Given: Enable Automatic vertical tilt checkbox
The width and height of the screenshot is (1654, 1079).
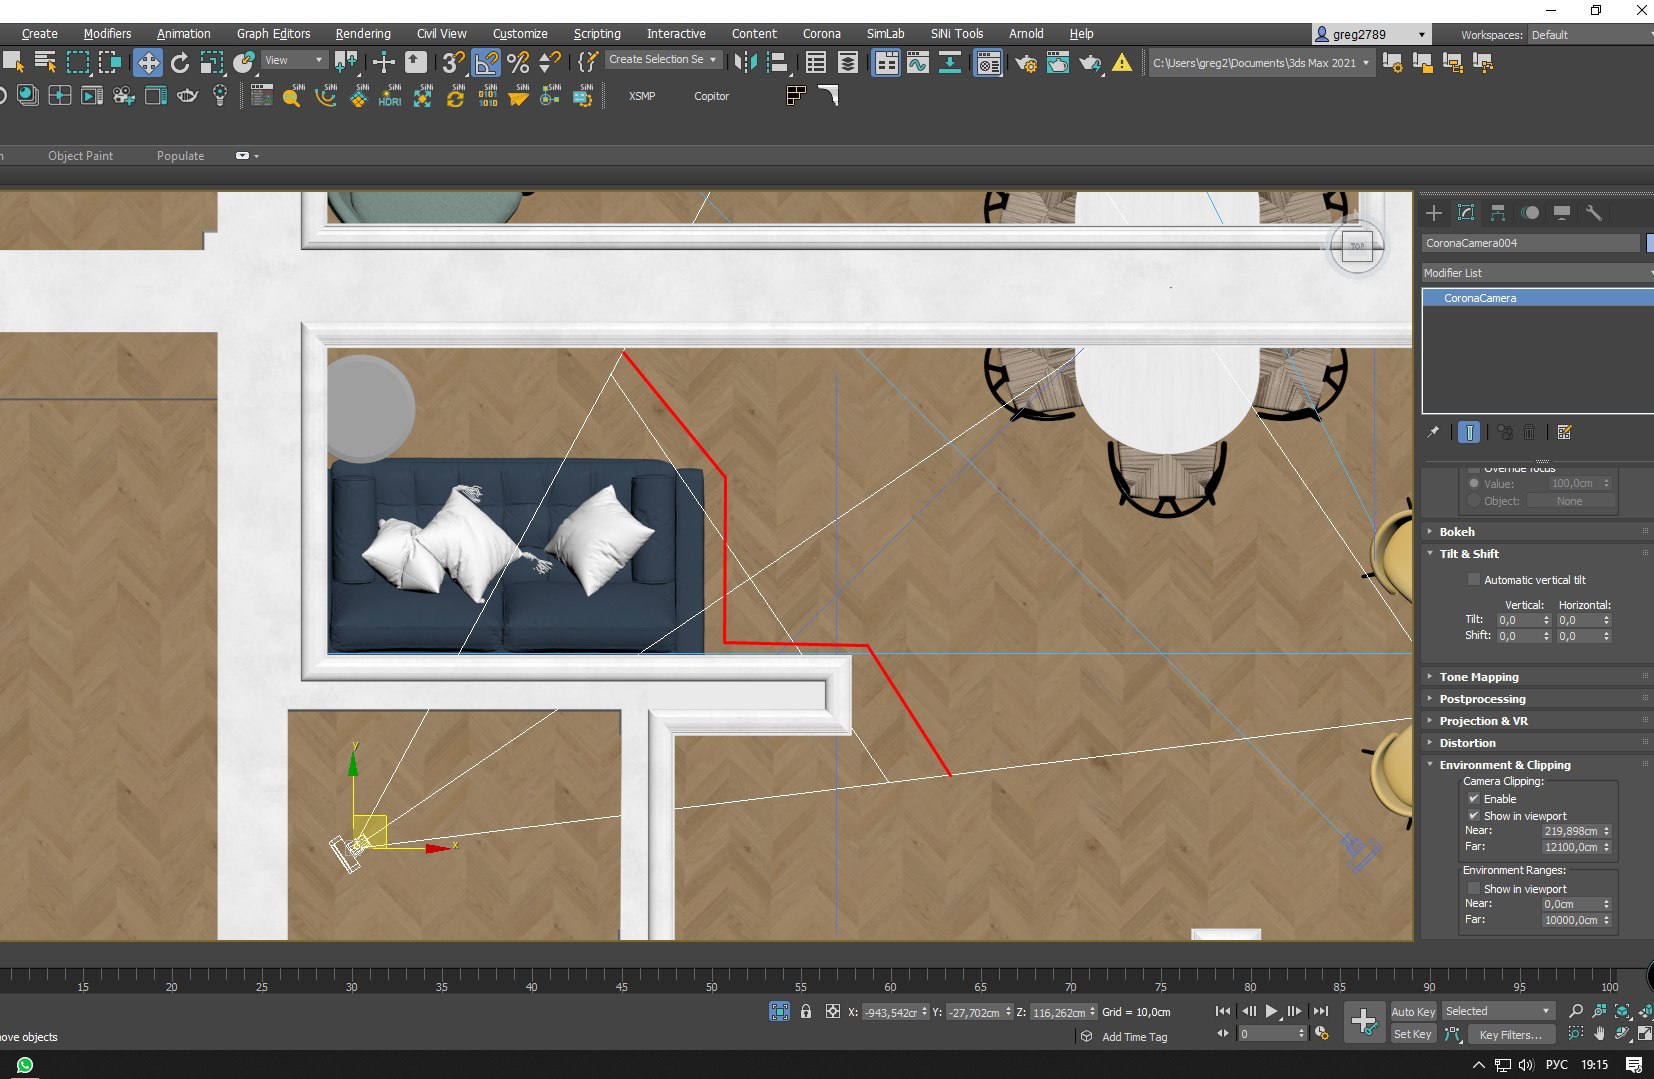Looking at the screenshot, I should coord(1473,579).
